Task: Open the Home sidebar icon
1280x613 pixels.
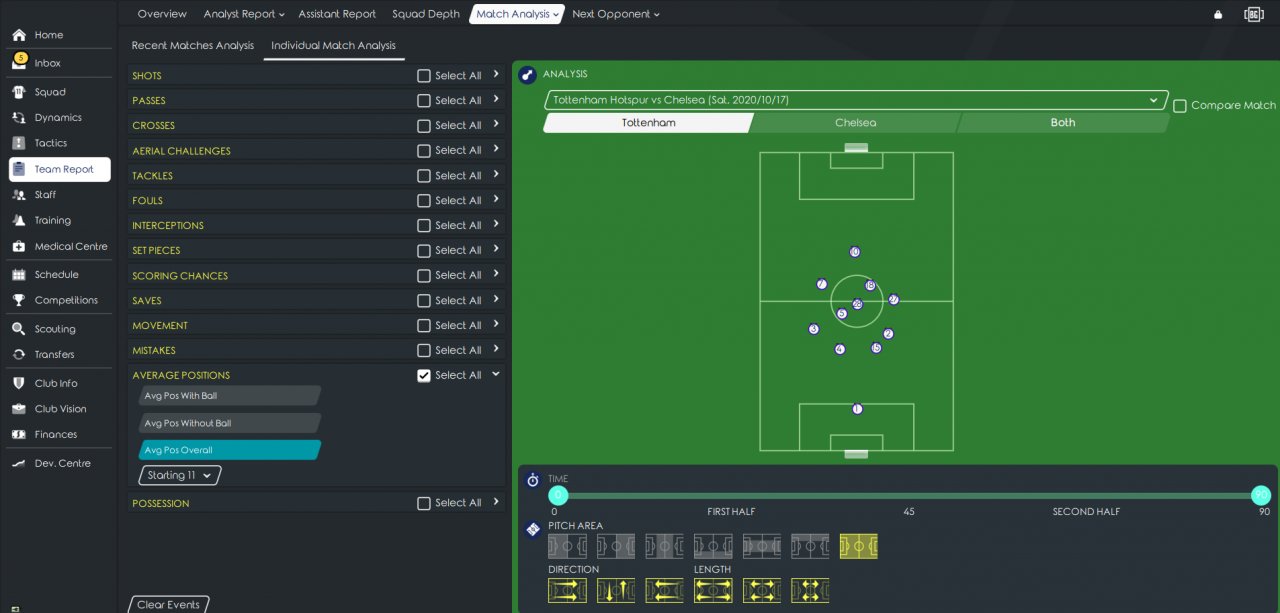Action: pyautogui.click(x=19, y=35)
